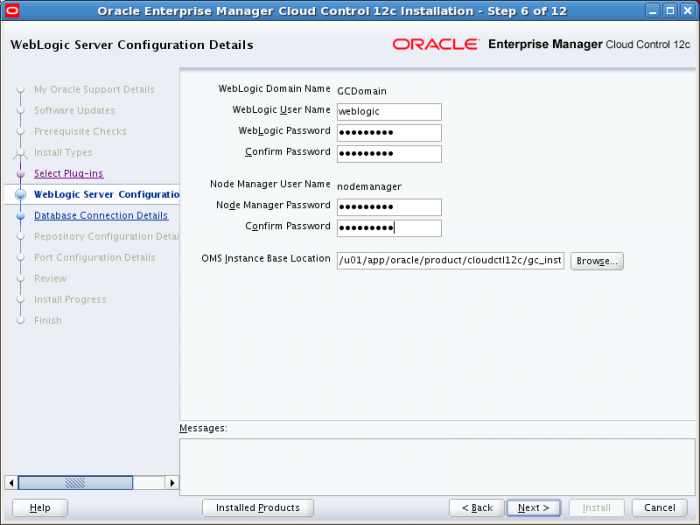
Task: Click Confirm Password field below WebLogic Password
Action: 389,154
